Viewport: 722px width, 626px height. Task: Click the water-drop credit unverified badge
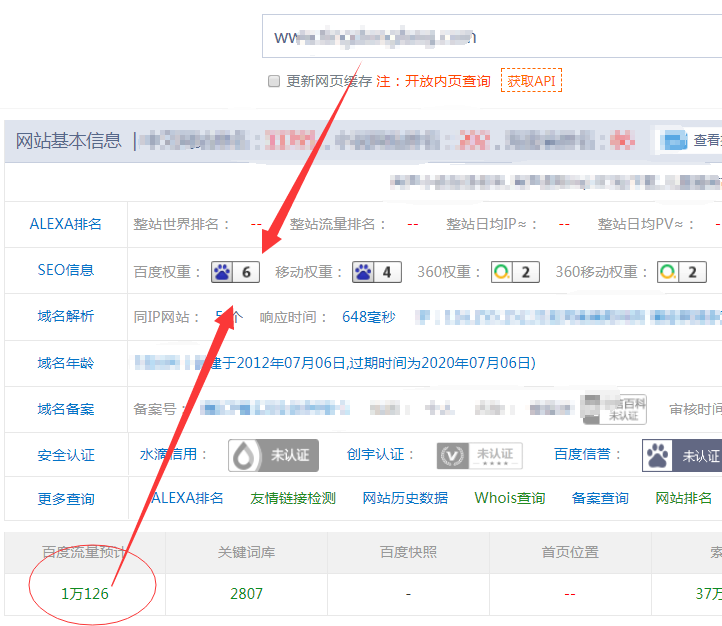coord(272,455)
